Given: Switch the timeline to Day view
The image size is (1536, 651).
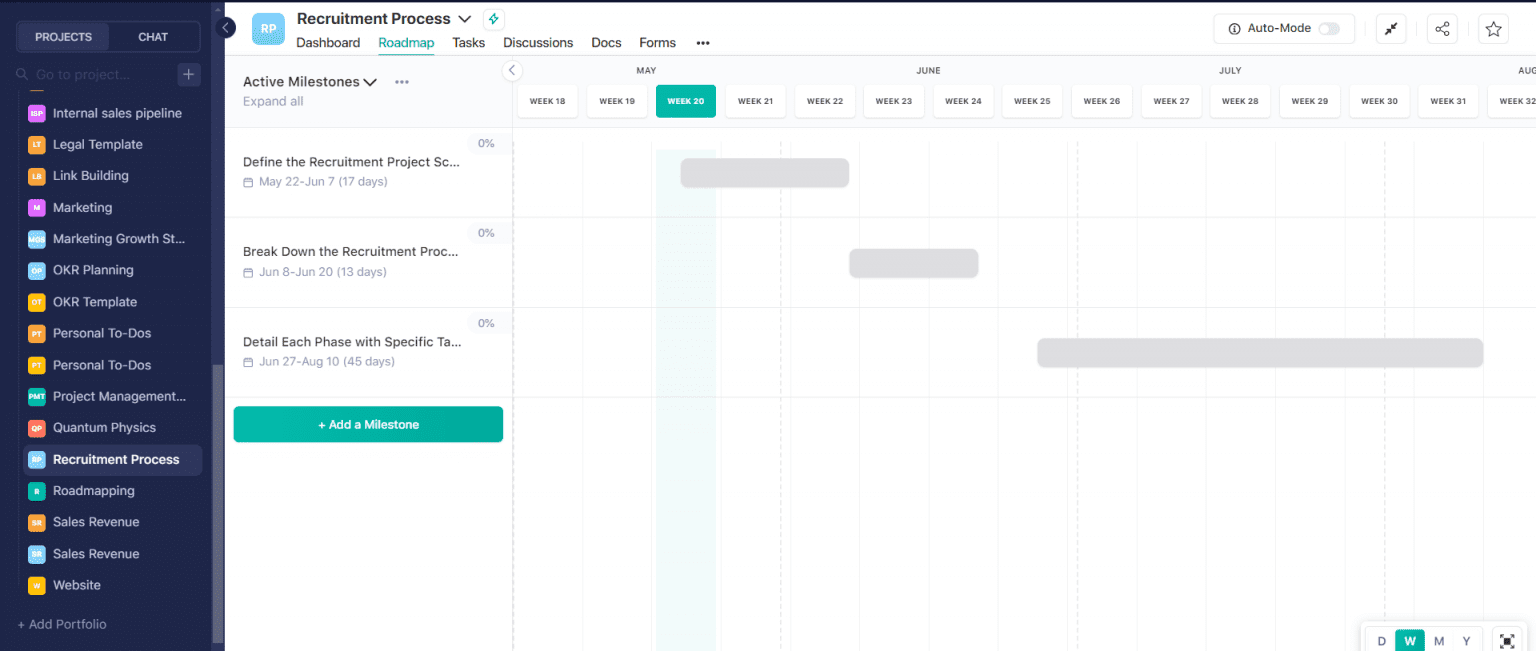Looking at the screenshot, I should (1381, 640).
